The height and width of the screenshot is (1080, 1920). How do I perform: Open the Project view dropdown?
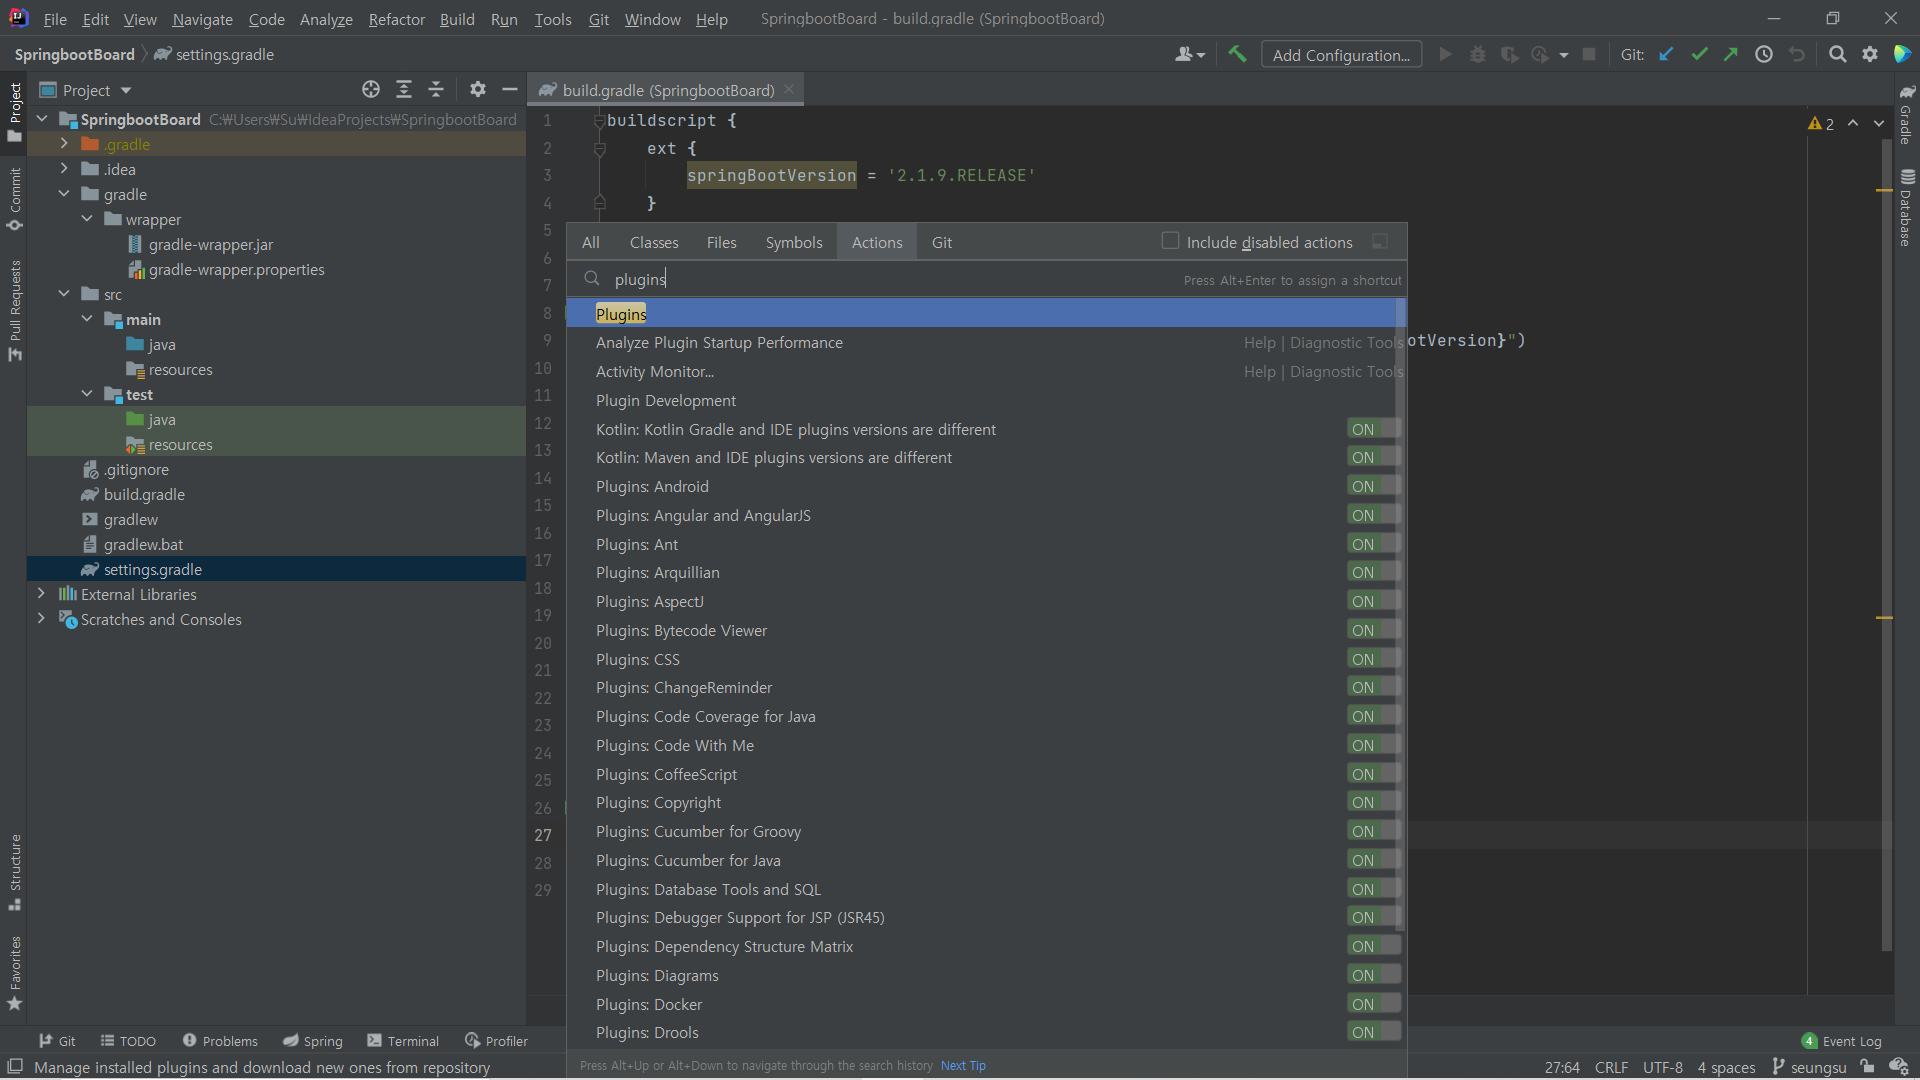click(x=126, y=91)
